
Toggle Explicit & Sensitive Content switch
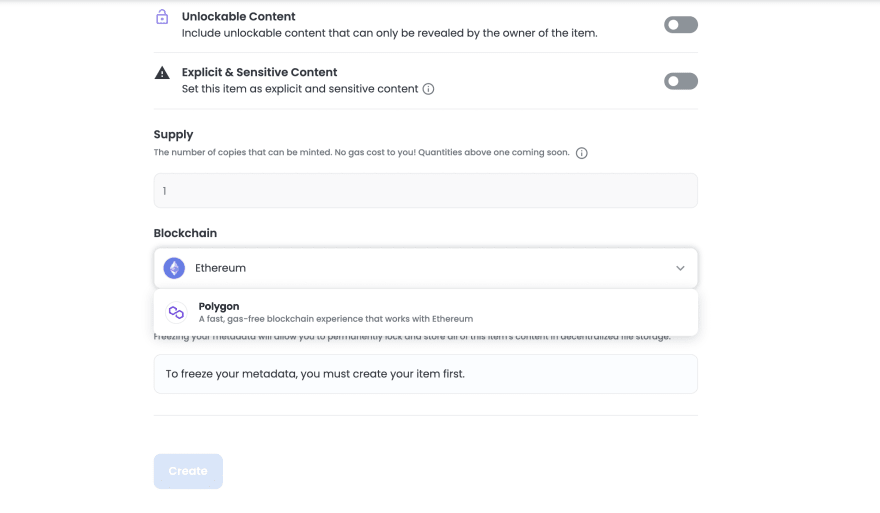pyautogui.click(x=680, y=81)
